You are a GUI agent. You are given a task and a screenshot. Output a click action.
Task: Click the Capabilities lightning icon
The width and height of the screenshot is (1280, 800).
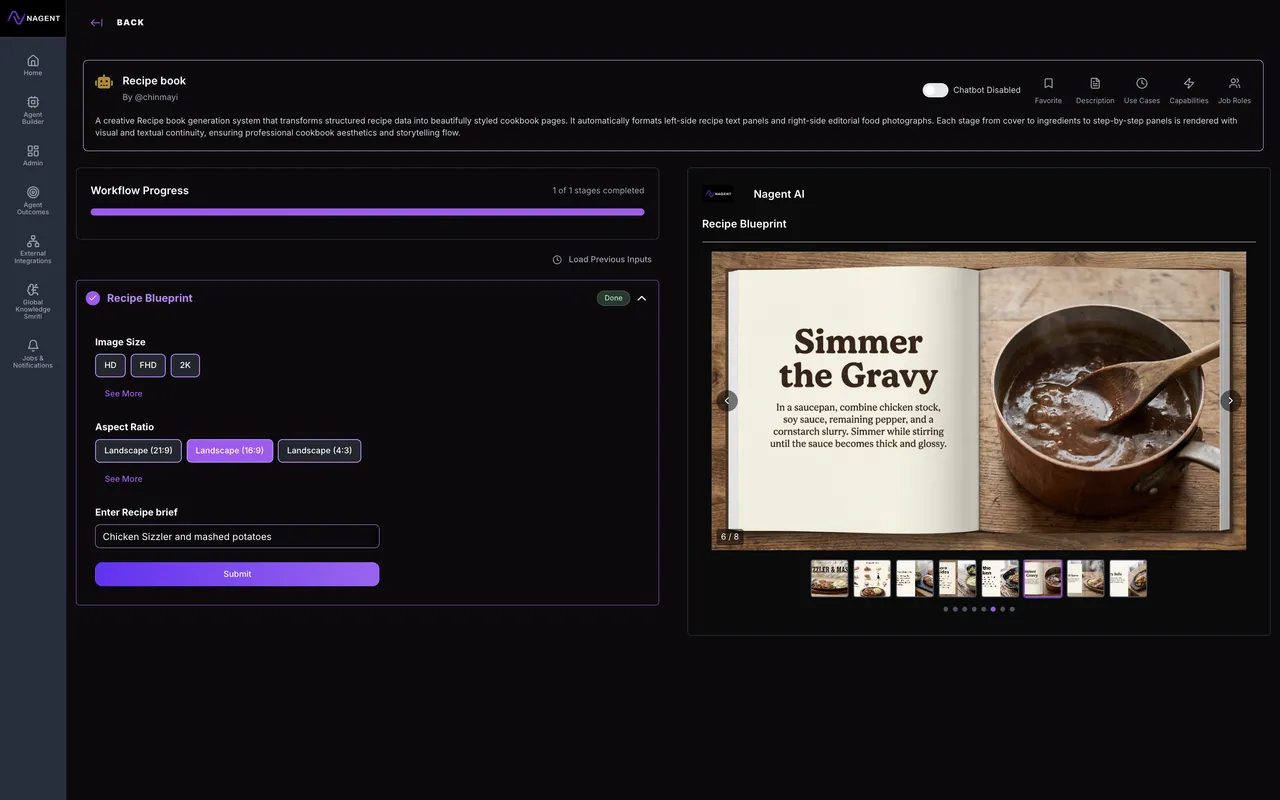point(1189,84)
